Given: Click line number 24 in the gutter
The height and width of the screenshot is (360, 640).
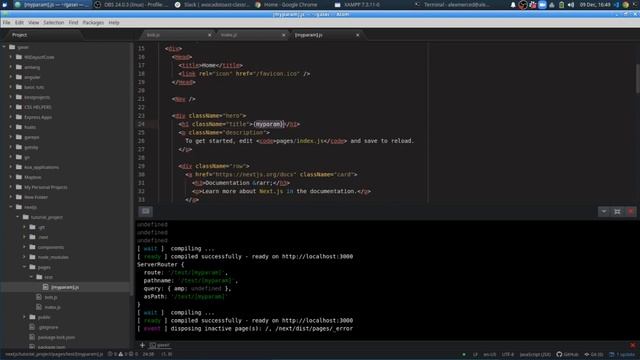Looking at the screenshot, I should (x=141, y=124).
